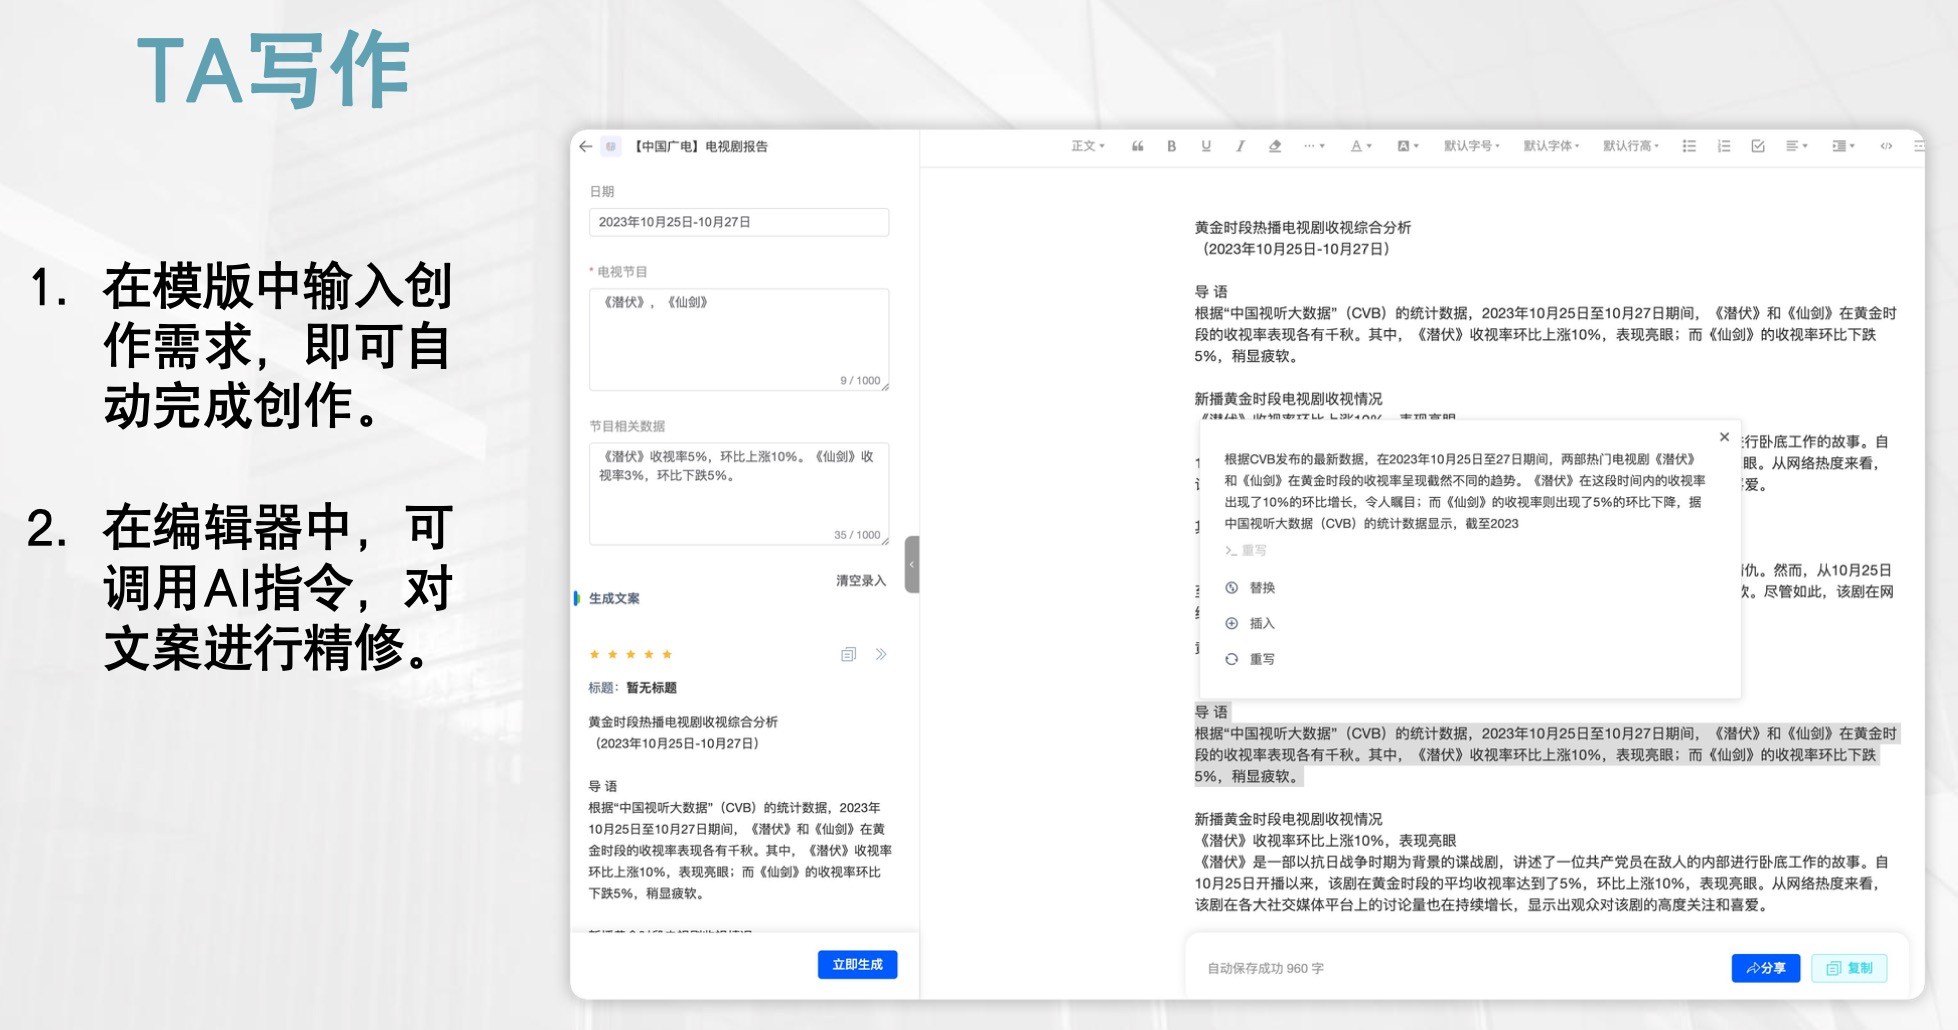Click the 复制 copy button
The height and width of the screenshot is (1030, 1958).
click(1849, 968)
